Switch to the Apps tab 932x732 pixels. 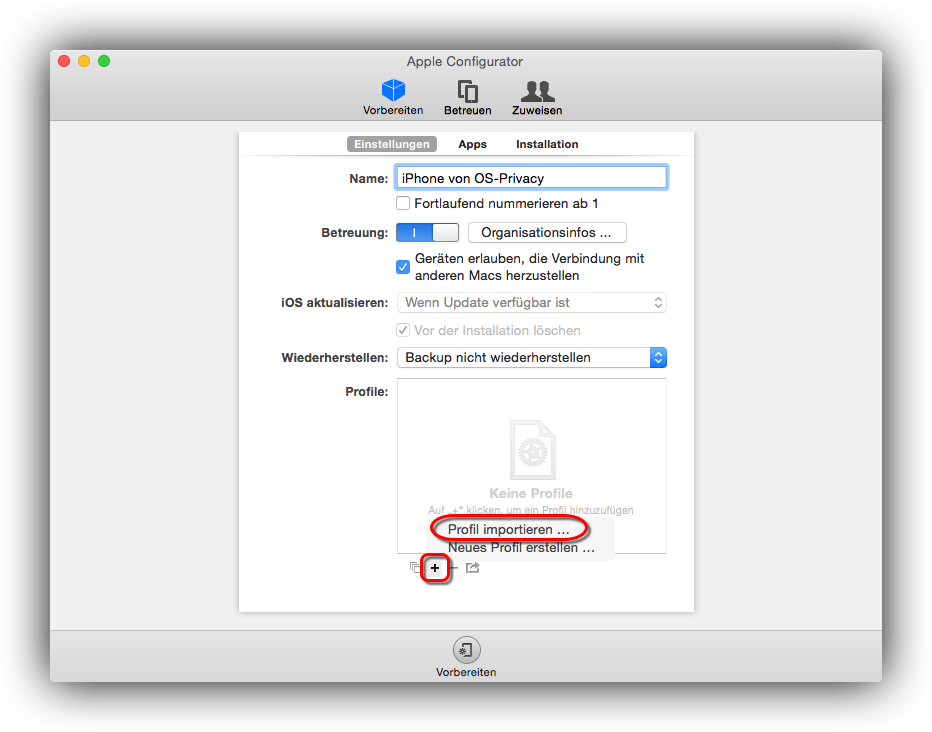pyautogui.click(x=473, y=144)
